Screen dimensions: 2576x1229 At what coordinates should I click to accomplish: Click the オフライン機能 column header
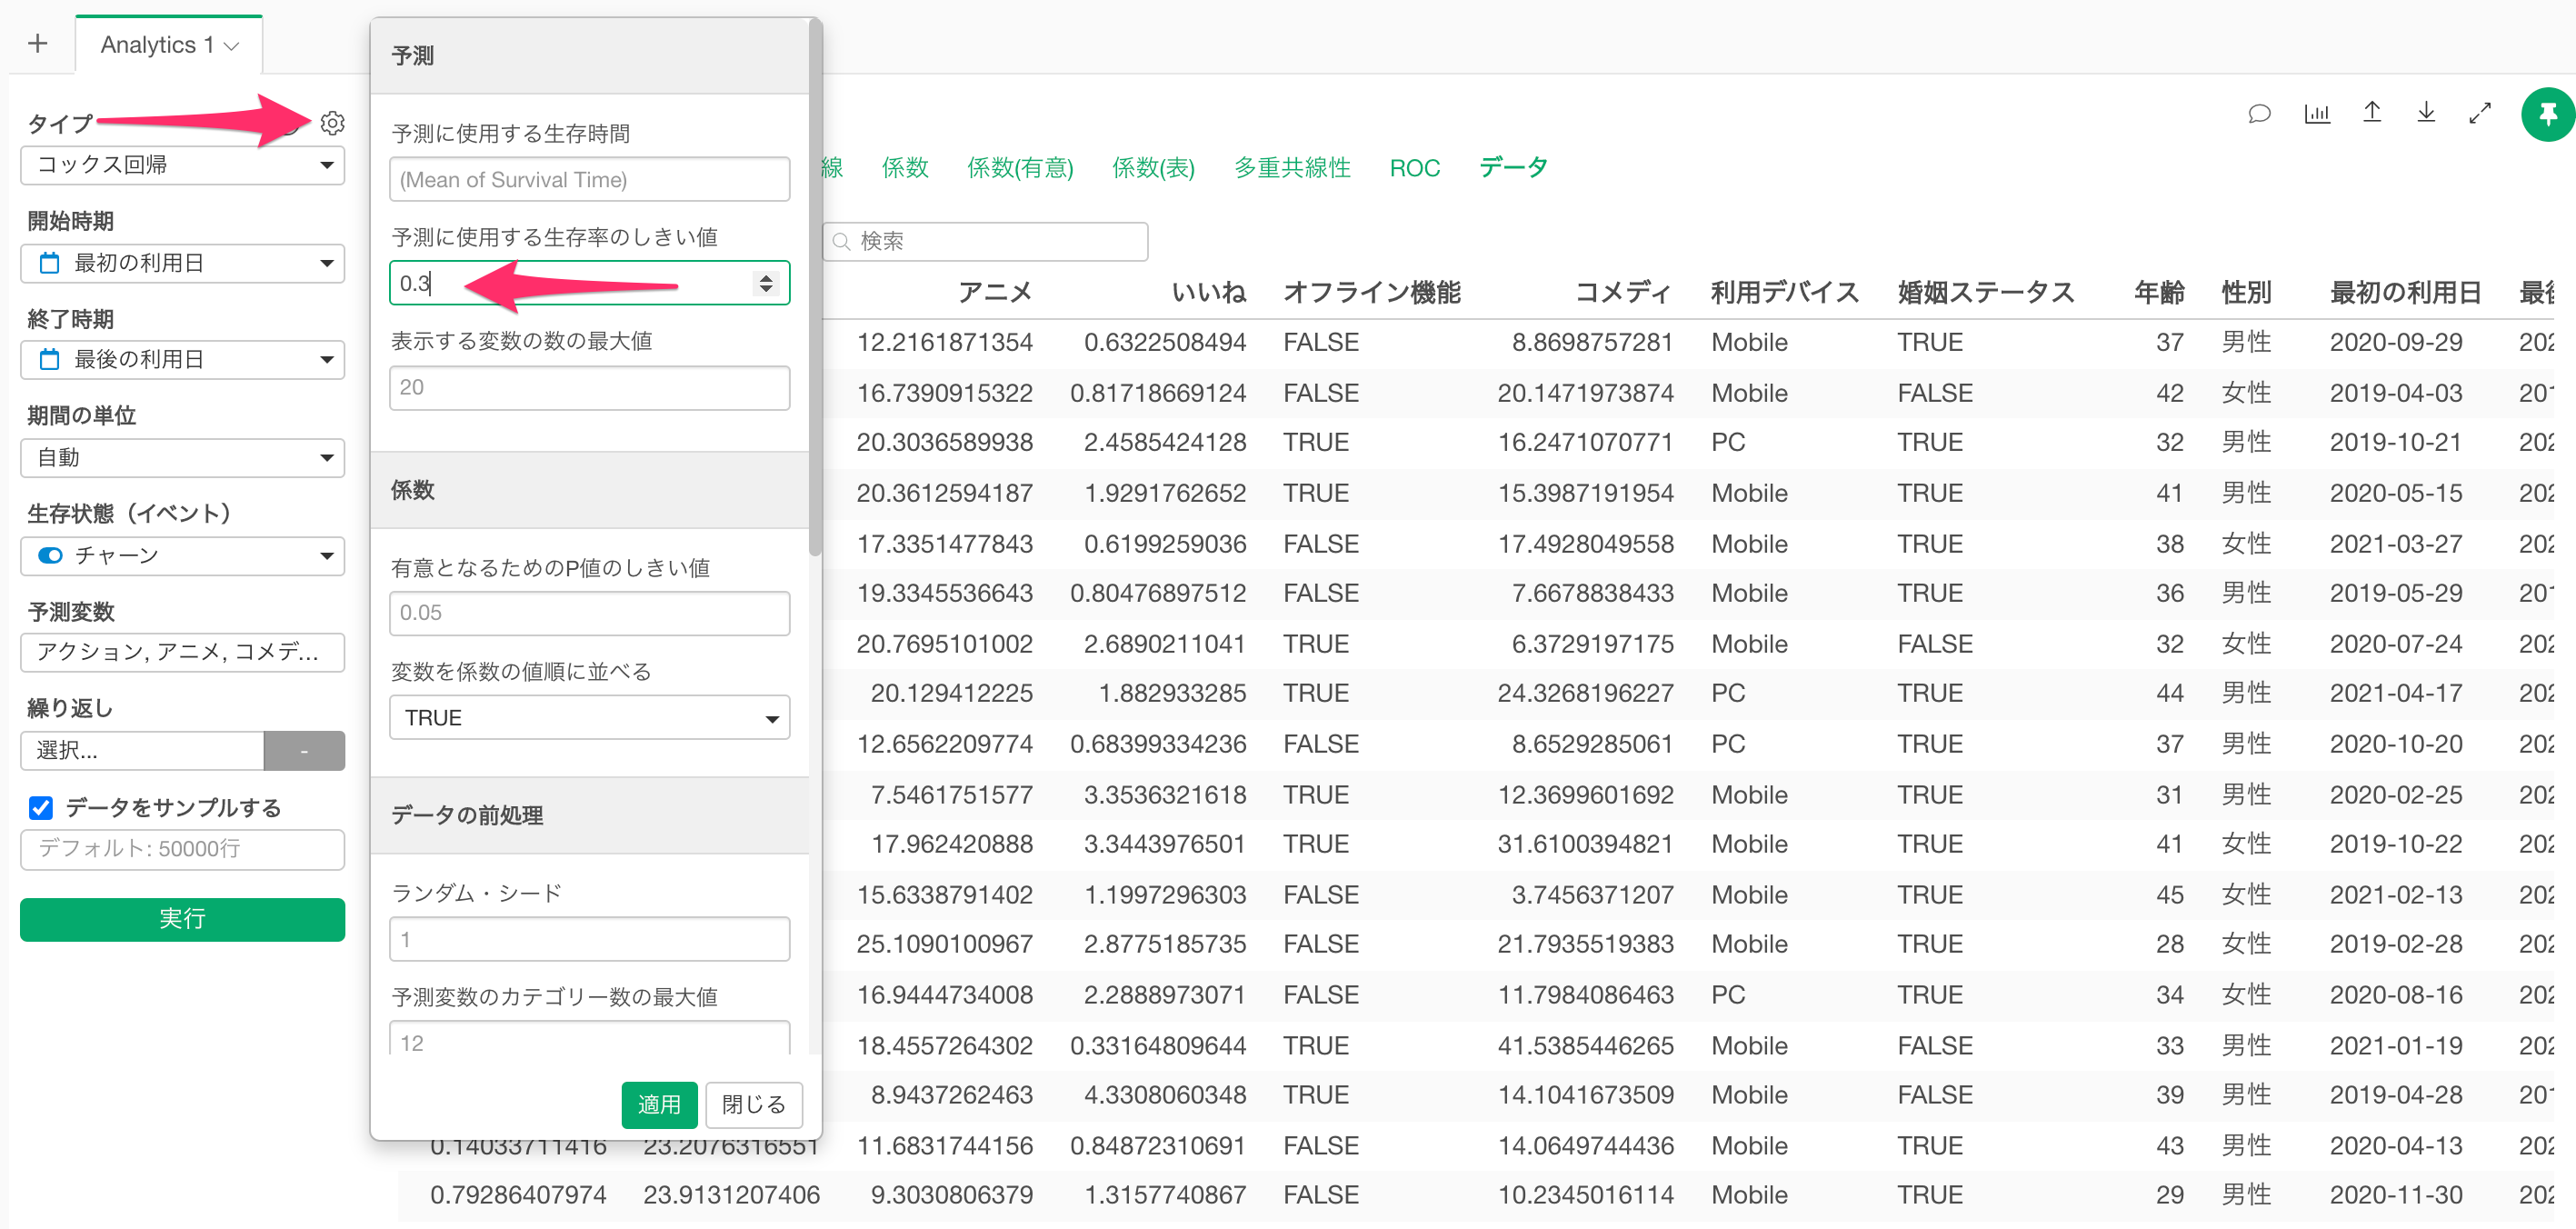point(1372,292)
